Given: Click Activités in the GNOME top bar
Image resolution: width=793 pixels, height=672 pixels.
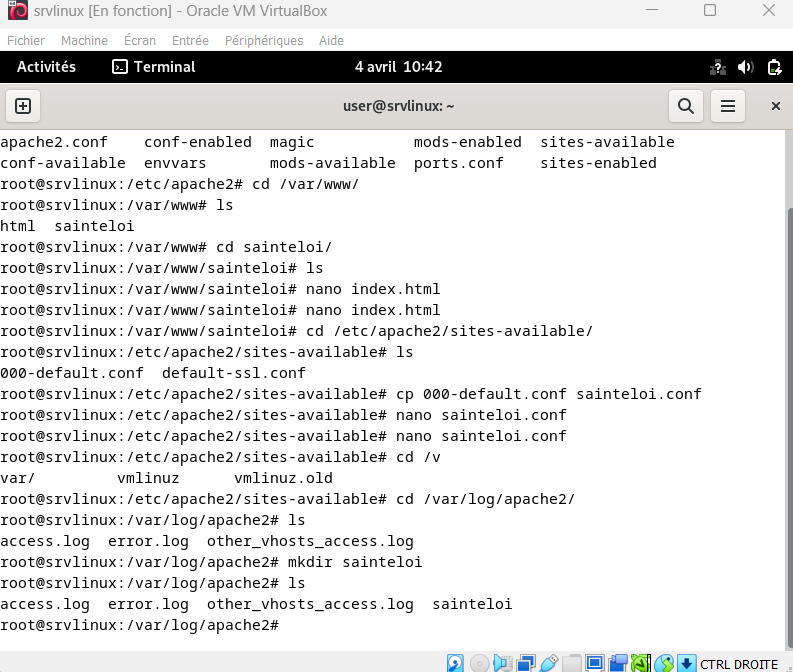Looking at the screenshot, I should 46,67.
